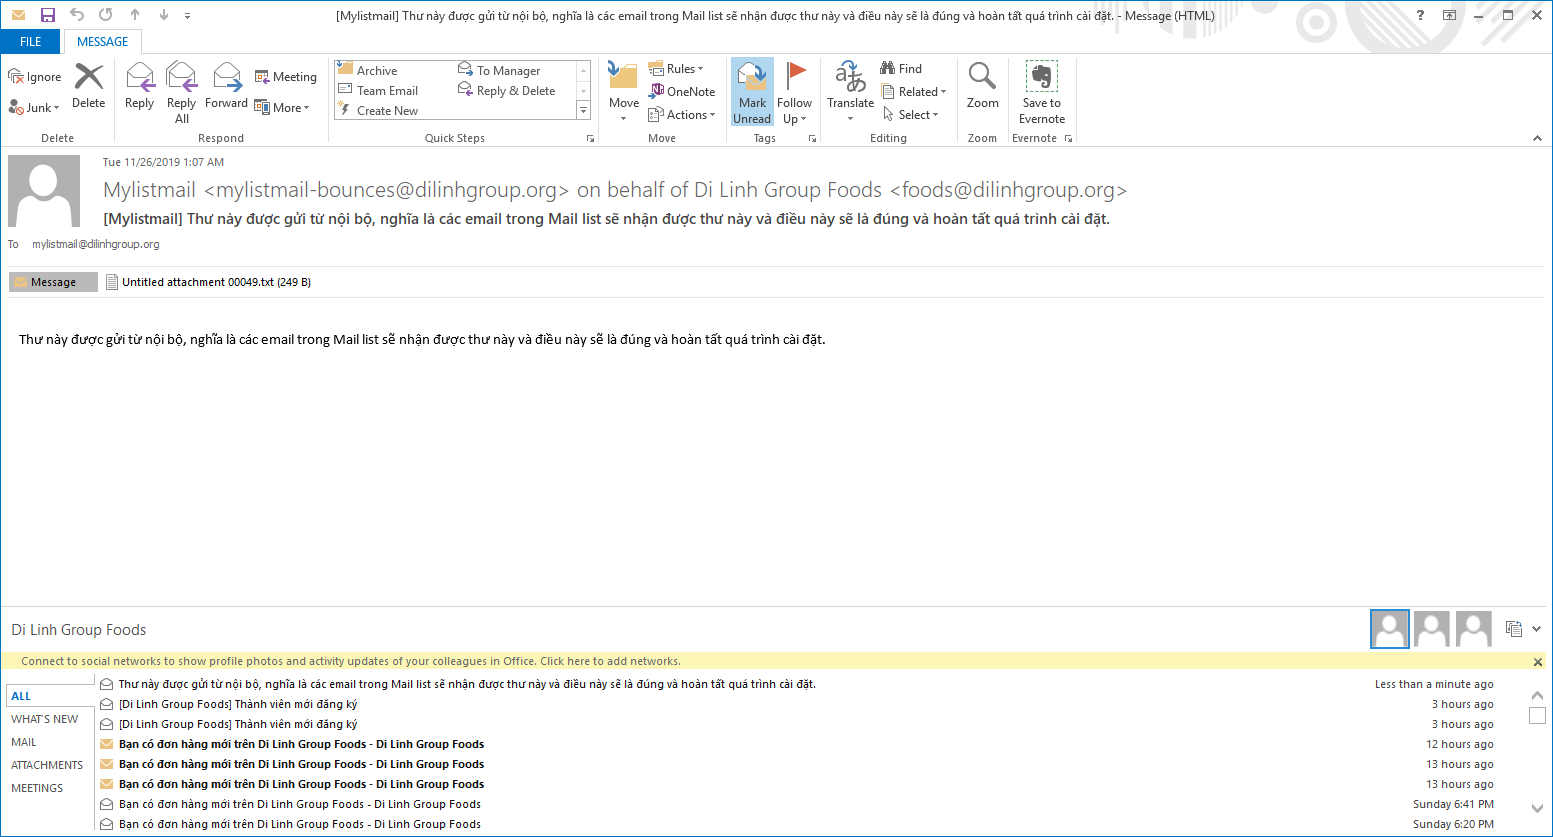Click here to add networks link

pyautogui.click(x=610, y=661)
